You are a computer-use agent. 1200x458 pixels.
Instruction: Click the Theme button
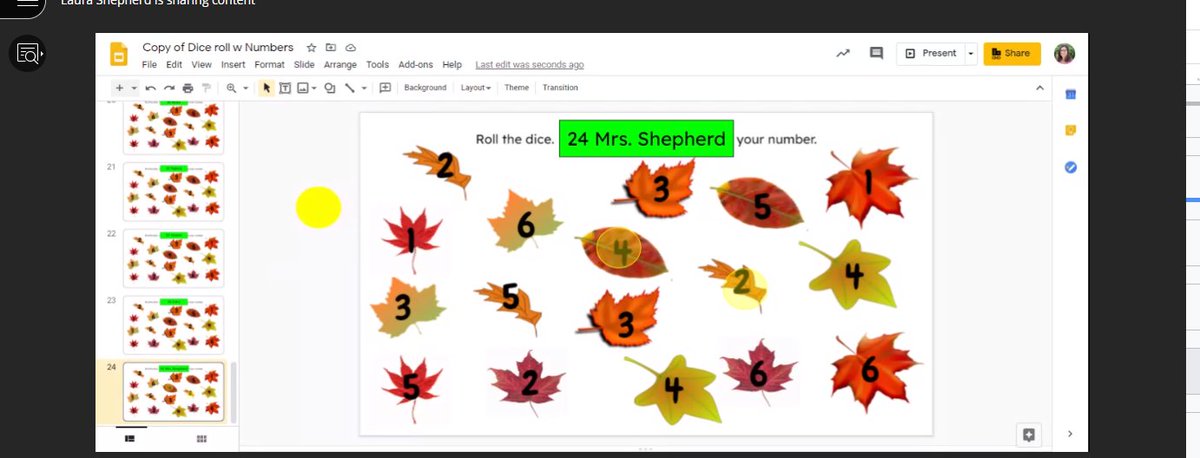(x=516, y=88)
